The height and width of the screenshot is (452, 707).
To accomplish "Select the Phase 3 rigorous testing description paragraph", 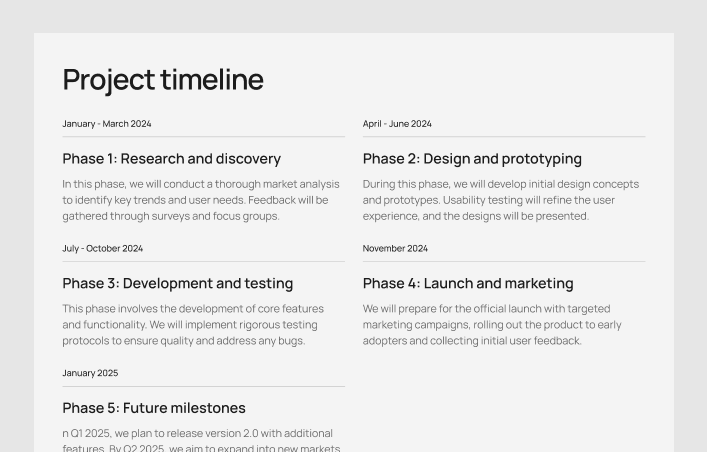I will (193, 325).
